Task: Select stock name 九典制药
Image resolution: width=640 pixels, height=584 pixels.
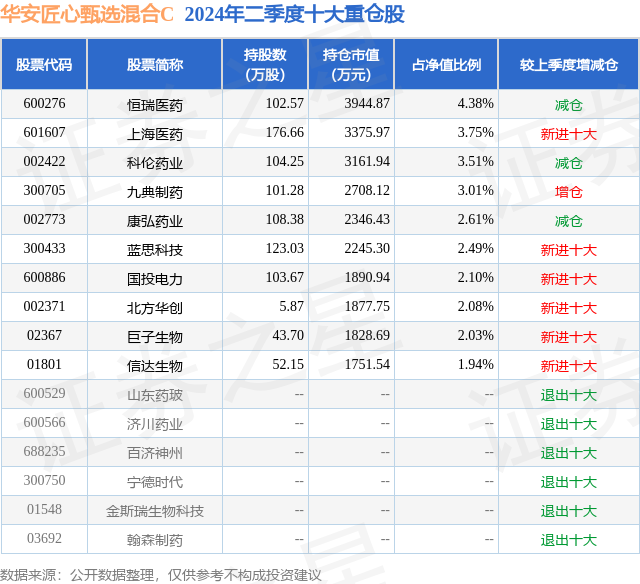Action: pos(155,192)
